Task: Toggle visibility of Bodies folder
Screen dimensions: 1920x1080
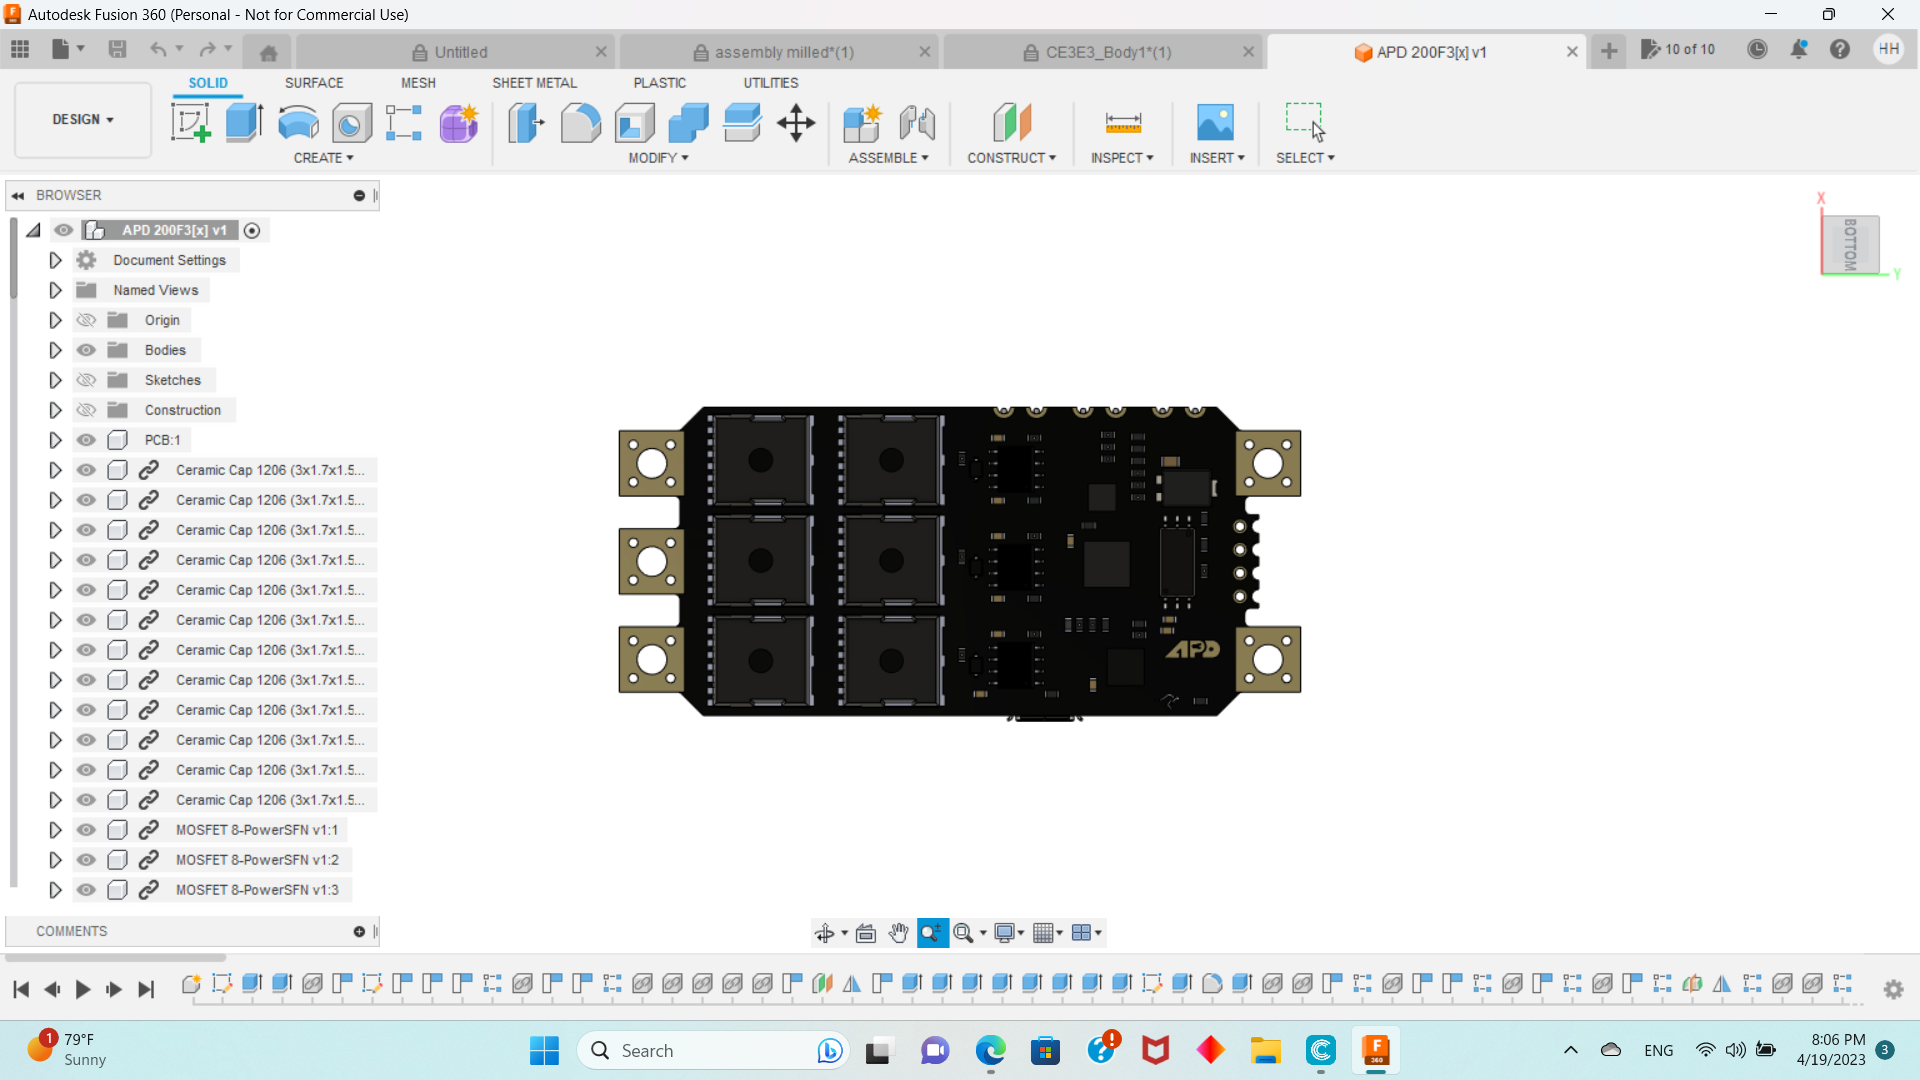Action: (87, 350)
